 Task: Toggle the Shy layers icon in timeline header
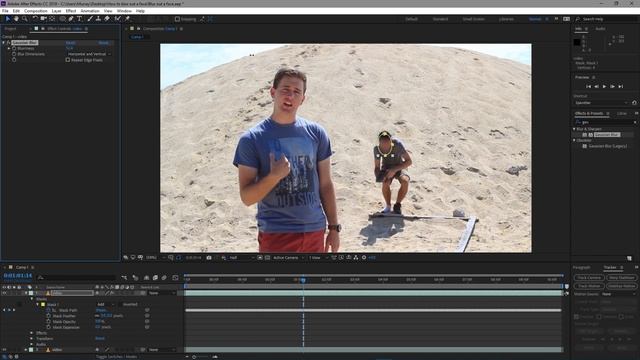pyautogui.click(x=146, y=278)
